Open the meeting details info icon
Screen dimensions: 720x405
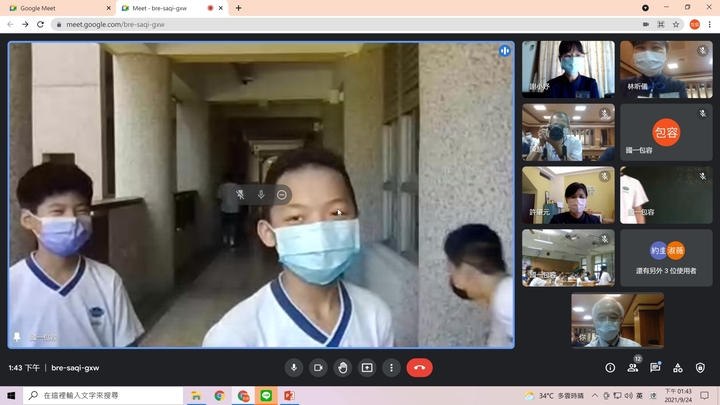(x=610, y=368)
